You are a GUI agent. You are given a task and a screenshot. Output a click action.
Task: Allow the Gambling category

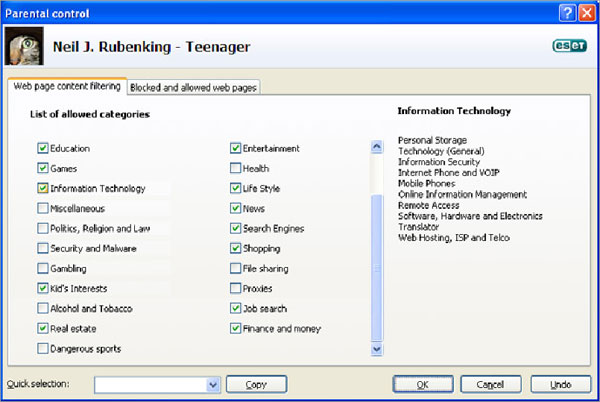click(x=42, y=268)
